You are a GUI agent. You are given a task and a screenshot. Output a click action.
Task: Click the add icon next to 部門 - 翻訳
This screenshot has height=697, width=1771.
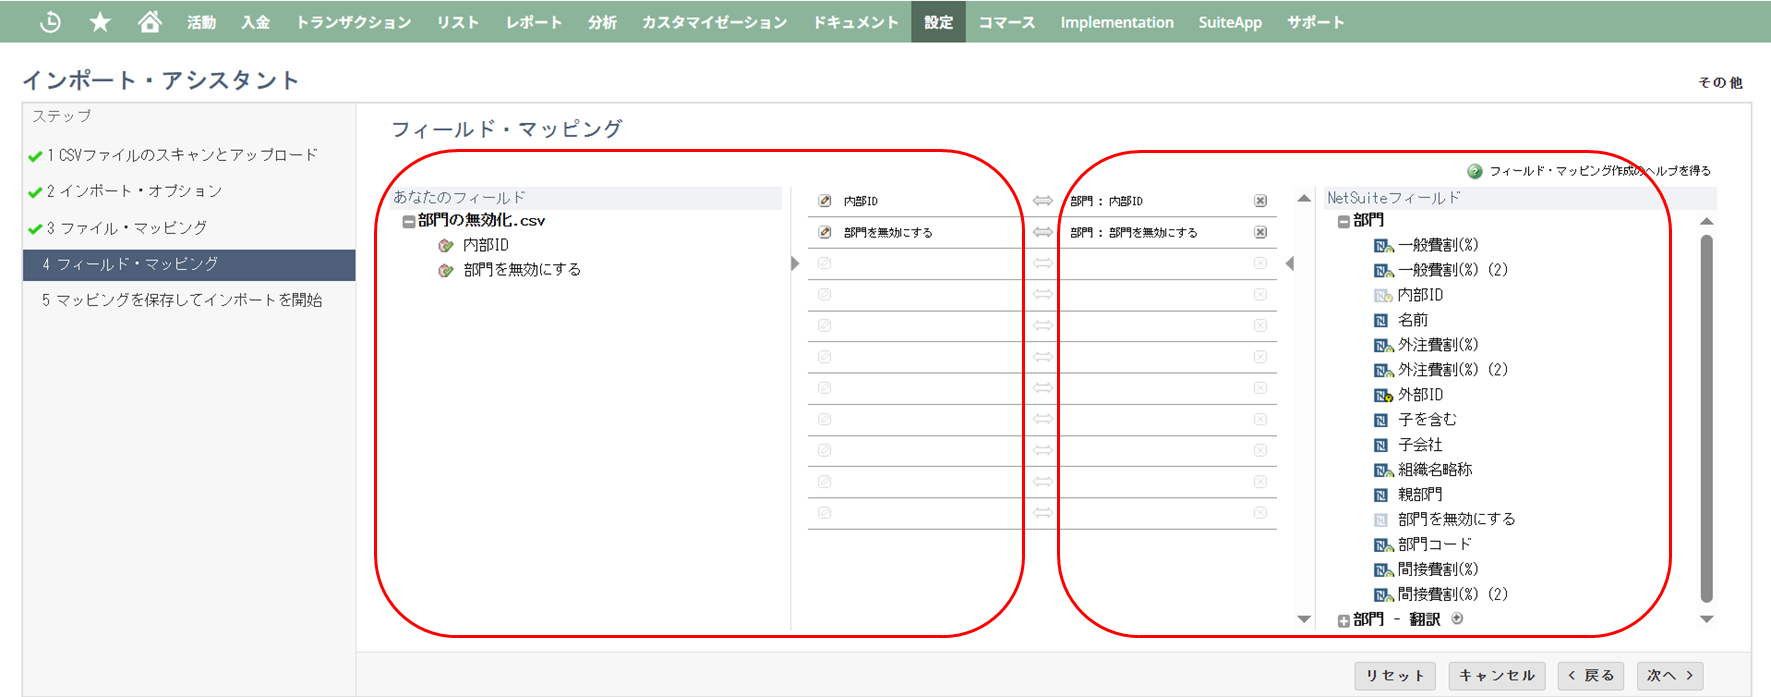pos(1457,619)
